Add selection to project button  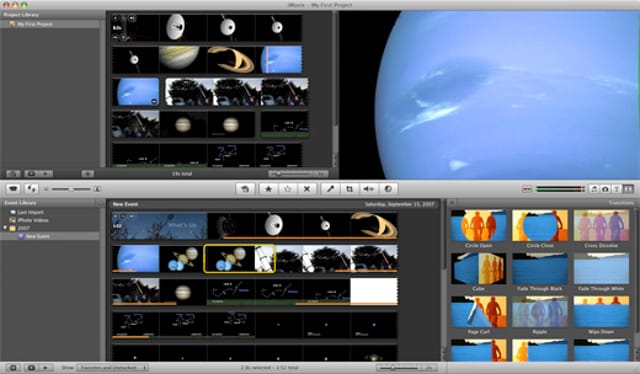tap(245, 189)
